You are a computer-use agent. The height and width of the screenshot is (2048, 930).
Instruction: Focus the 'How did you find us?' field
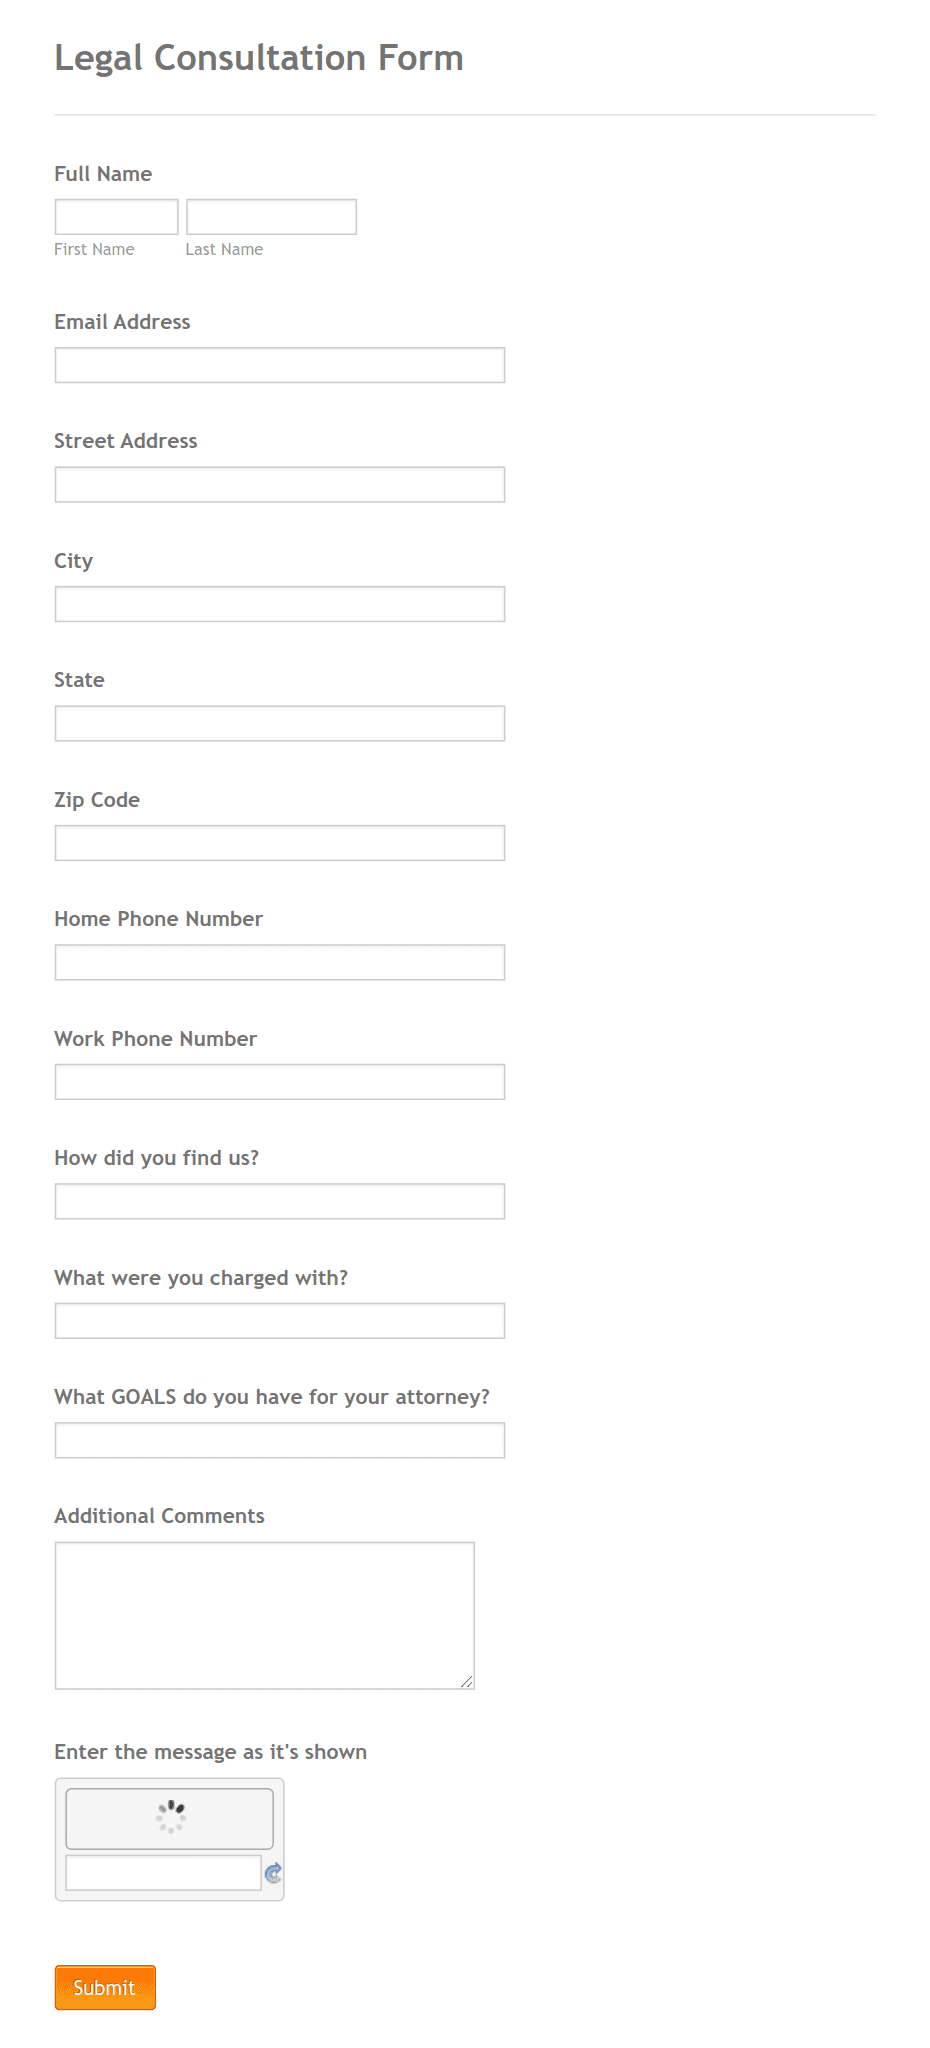tap(279, 1201)
